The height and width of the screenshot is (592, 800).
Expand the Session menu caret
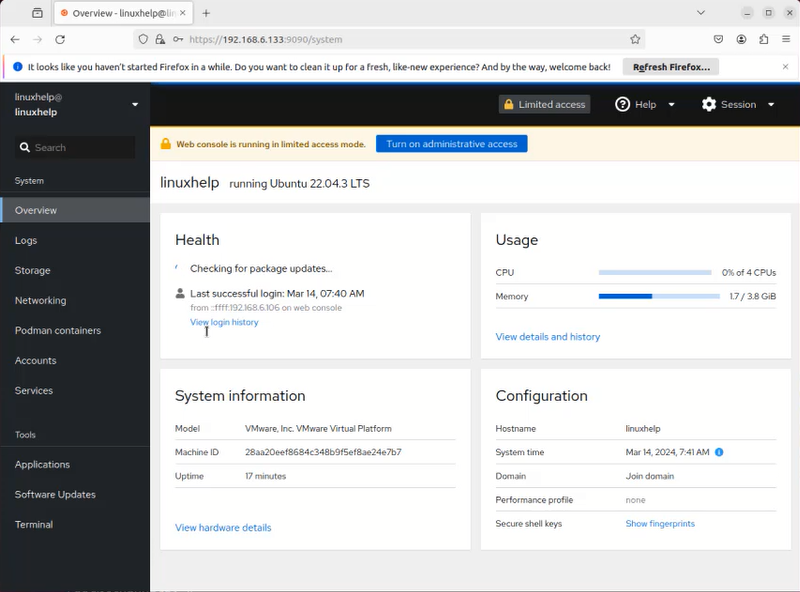771,105
